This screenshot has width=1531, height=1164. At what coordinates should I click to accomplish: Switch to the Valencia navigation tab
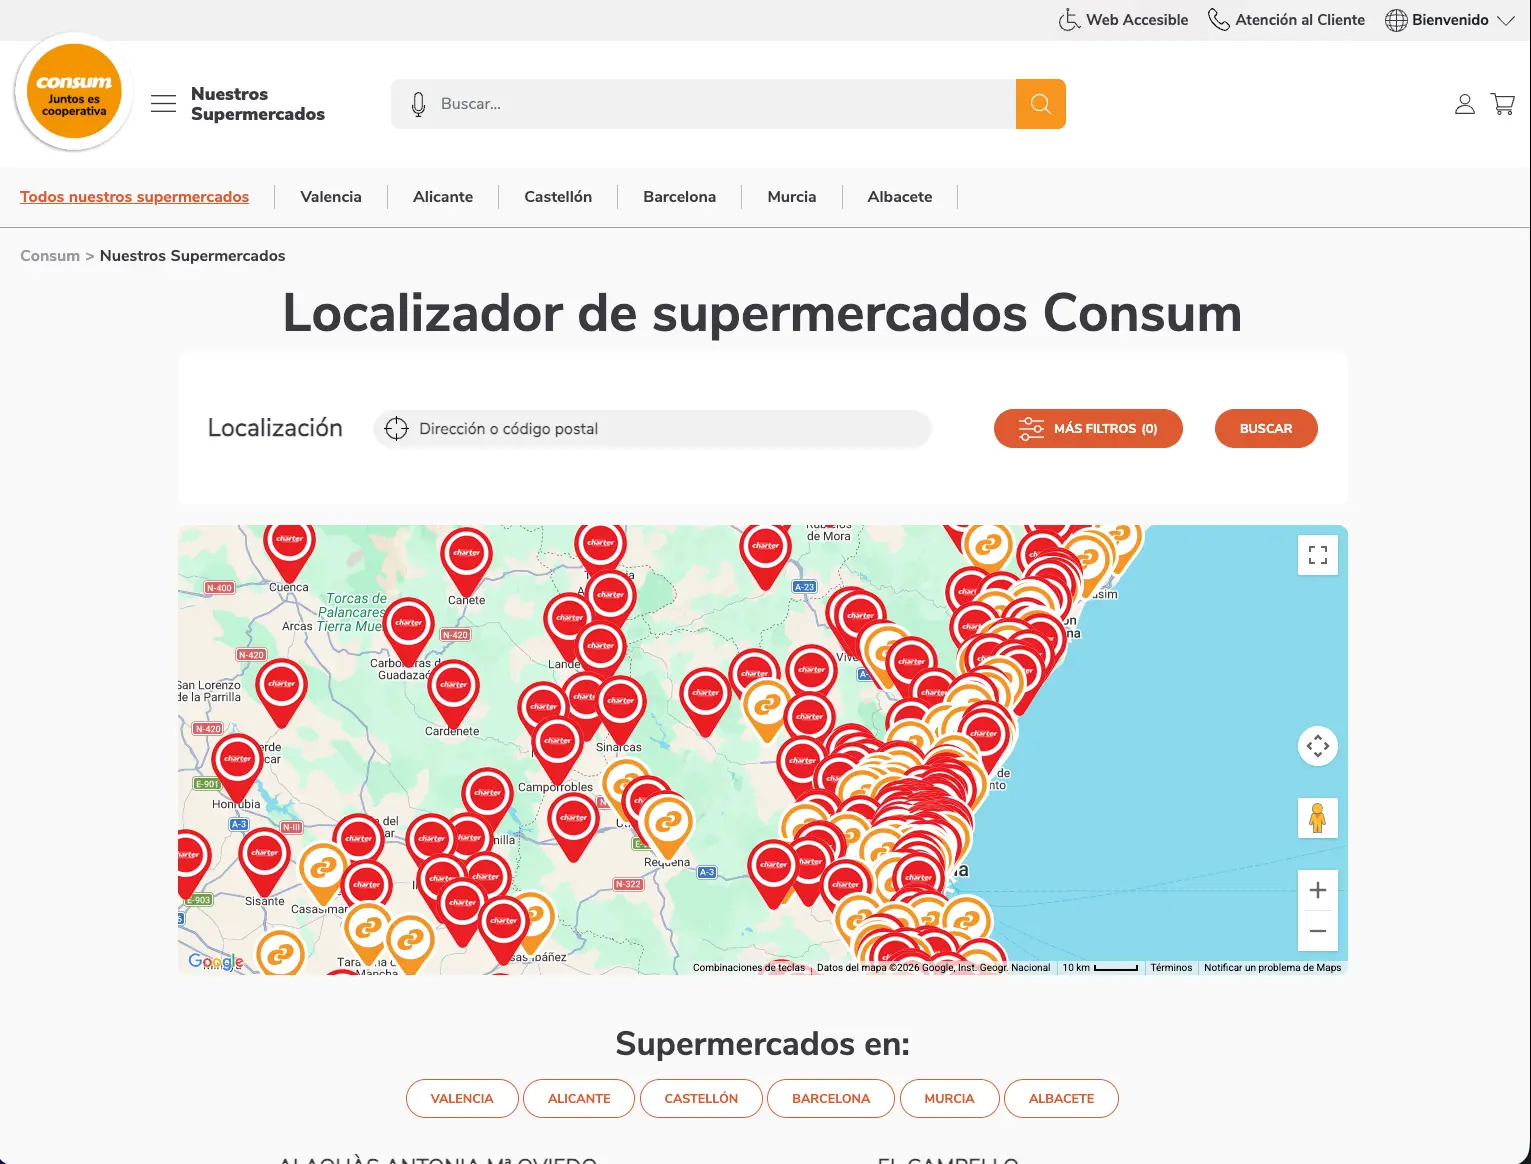[x=331, y=197]
